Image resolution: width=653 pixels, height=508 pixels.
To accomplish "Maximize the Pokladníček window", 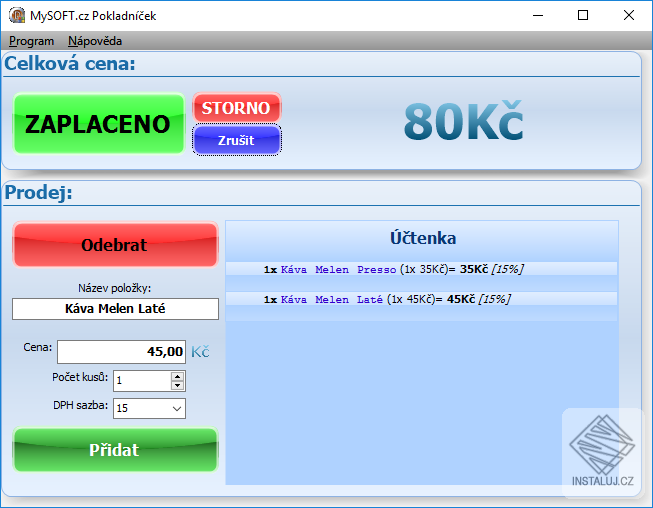I will [583, 15].
